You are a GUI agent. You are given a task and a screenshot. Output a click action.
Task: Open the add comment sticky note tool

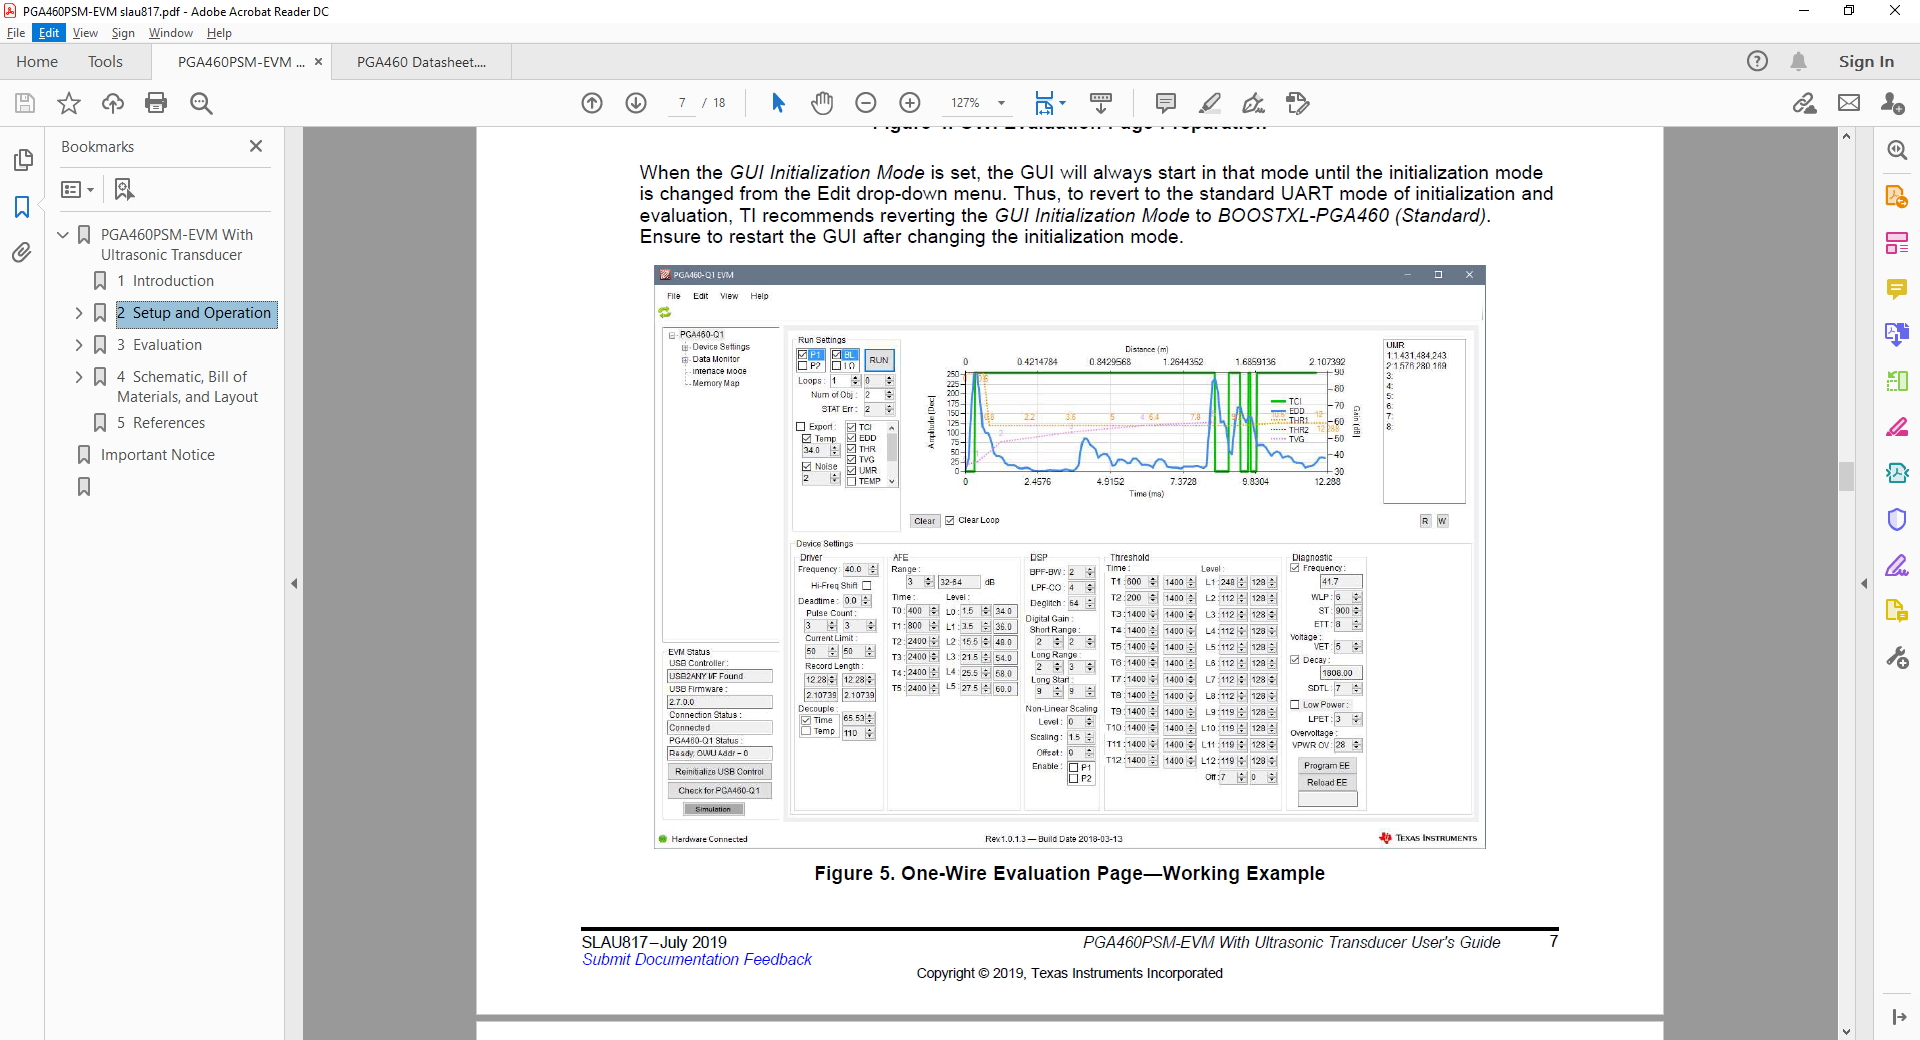(x=1165, y=103)
